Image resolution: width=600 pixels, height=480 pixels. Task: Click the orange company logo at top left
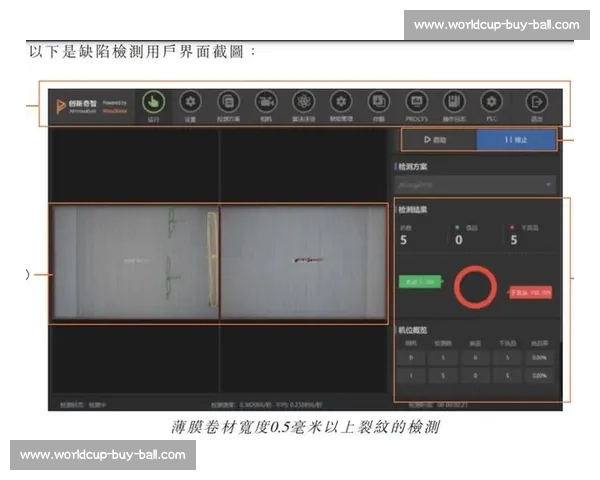click(x=60, y=106)
